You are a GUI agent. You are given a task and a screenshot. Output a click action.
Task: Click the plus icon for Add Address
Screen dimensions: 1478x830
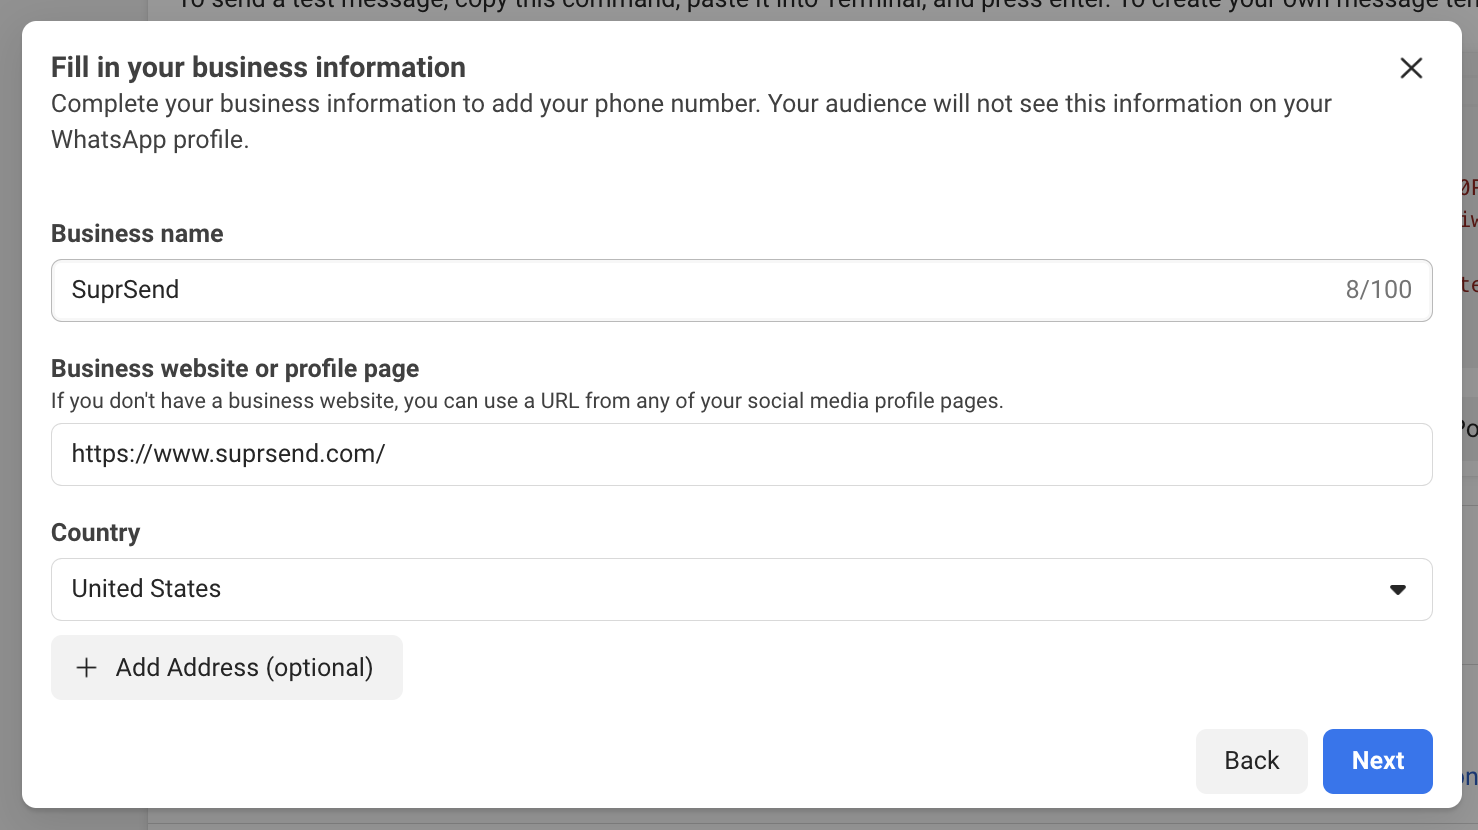click(87, 668)
